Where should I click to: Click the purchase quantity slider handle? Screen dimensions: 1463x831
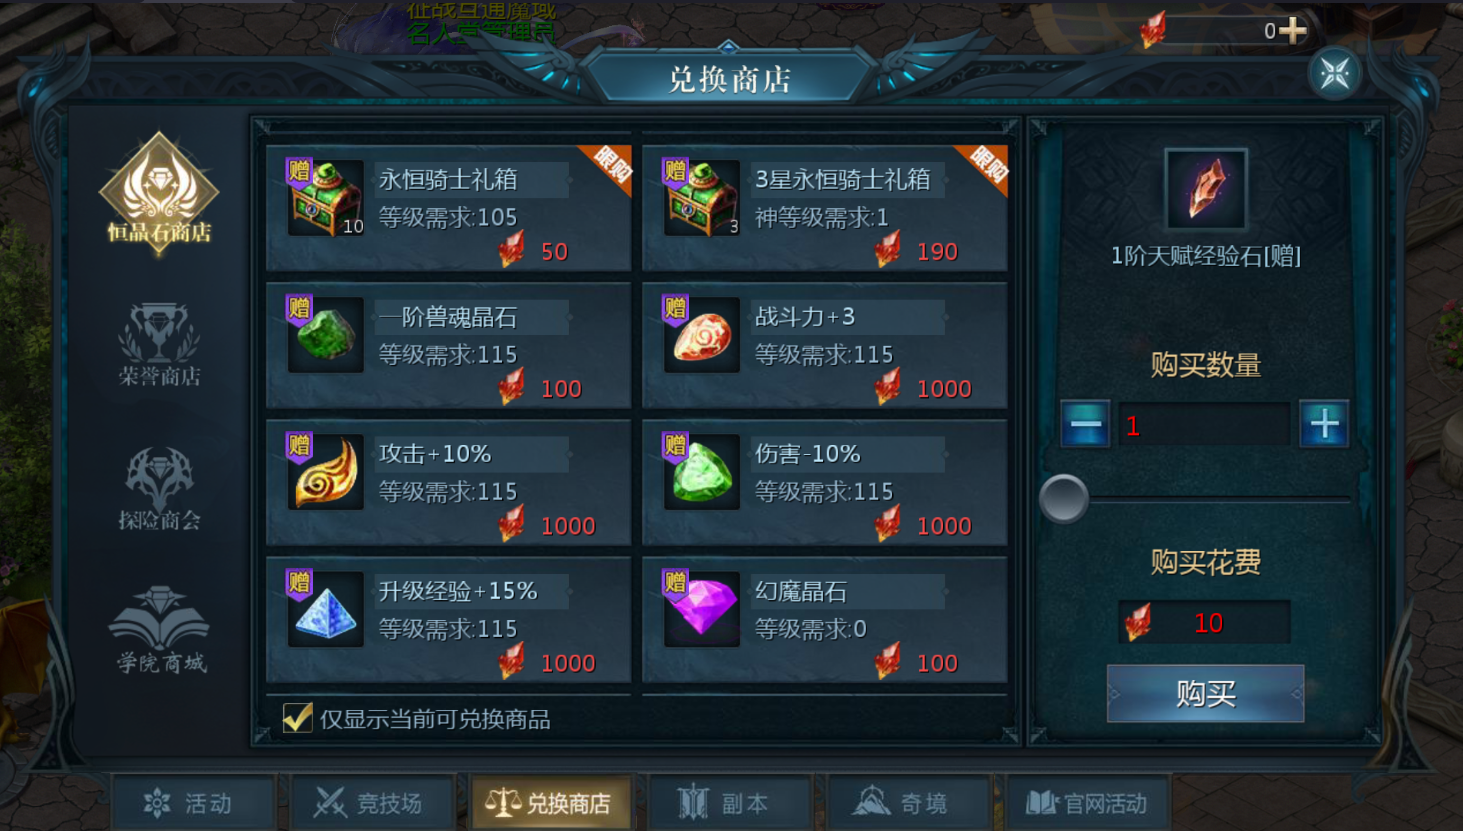pos(1064,498)
